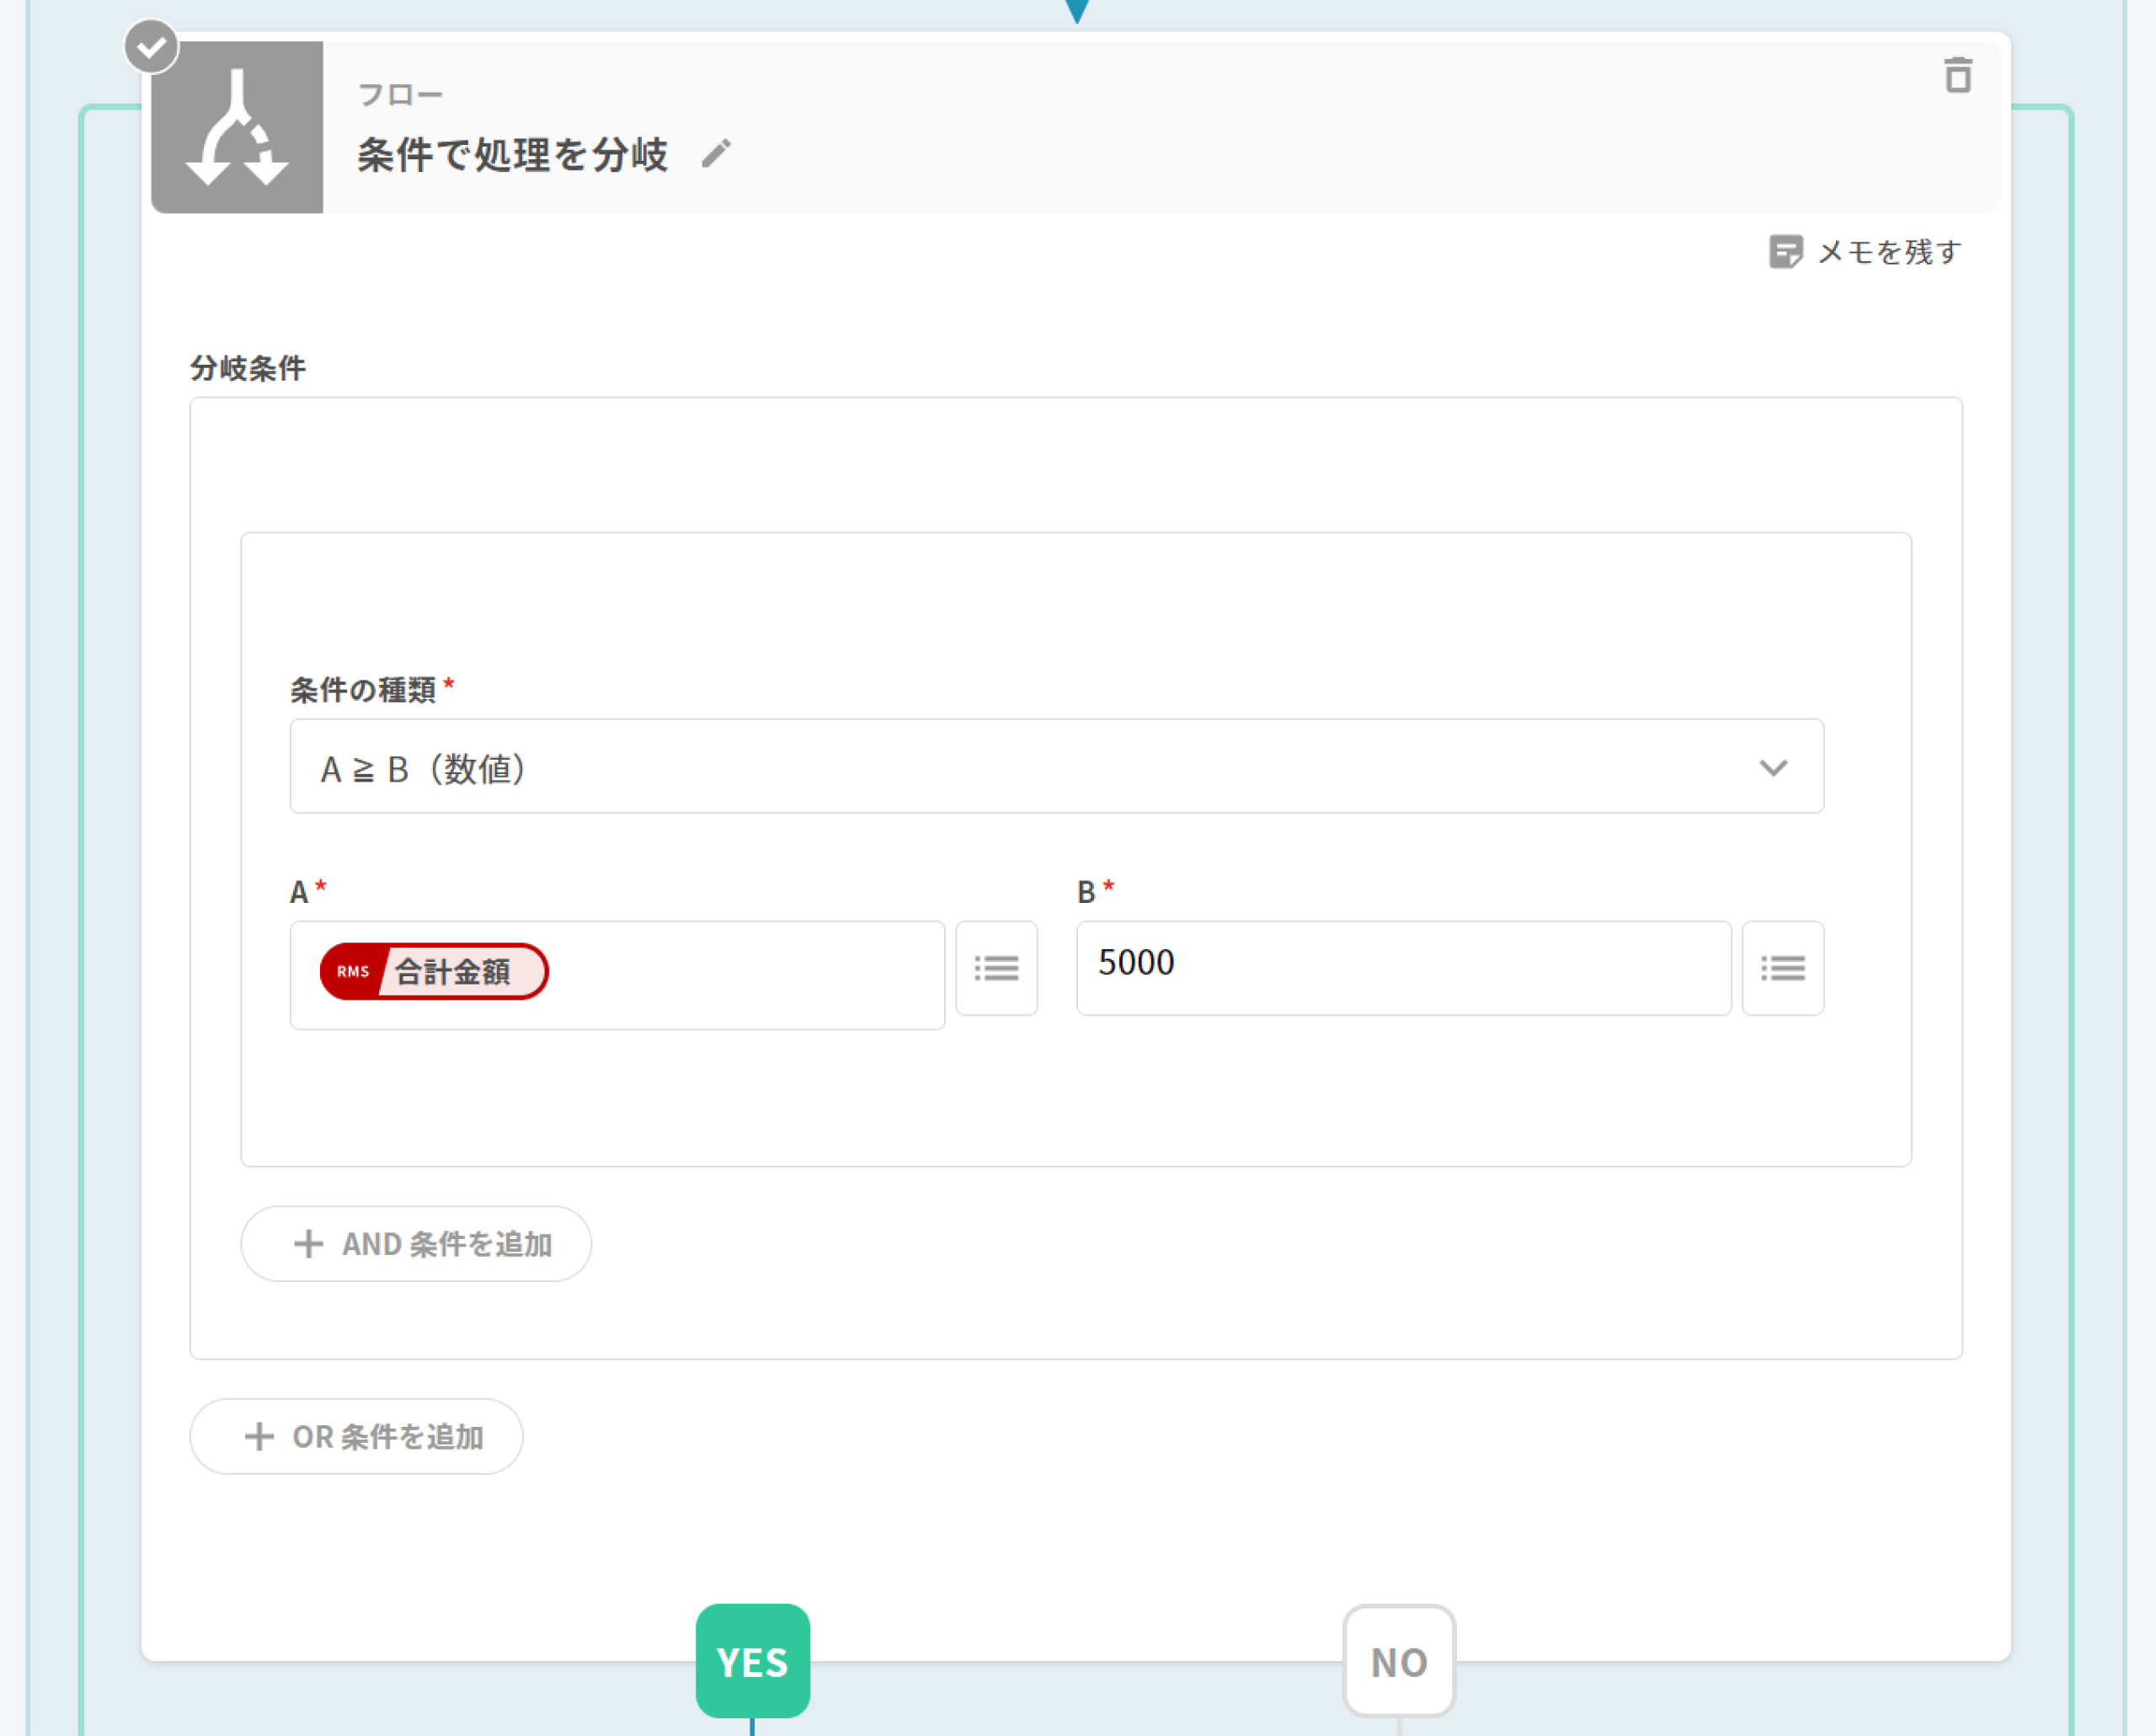Click AND 条件を追加 button
Viewport: 2156px width, 1736px height.
(x=446, y=1243)
